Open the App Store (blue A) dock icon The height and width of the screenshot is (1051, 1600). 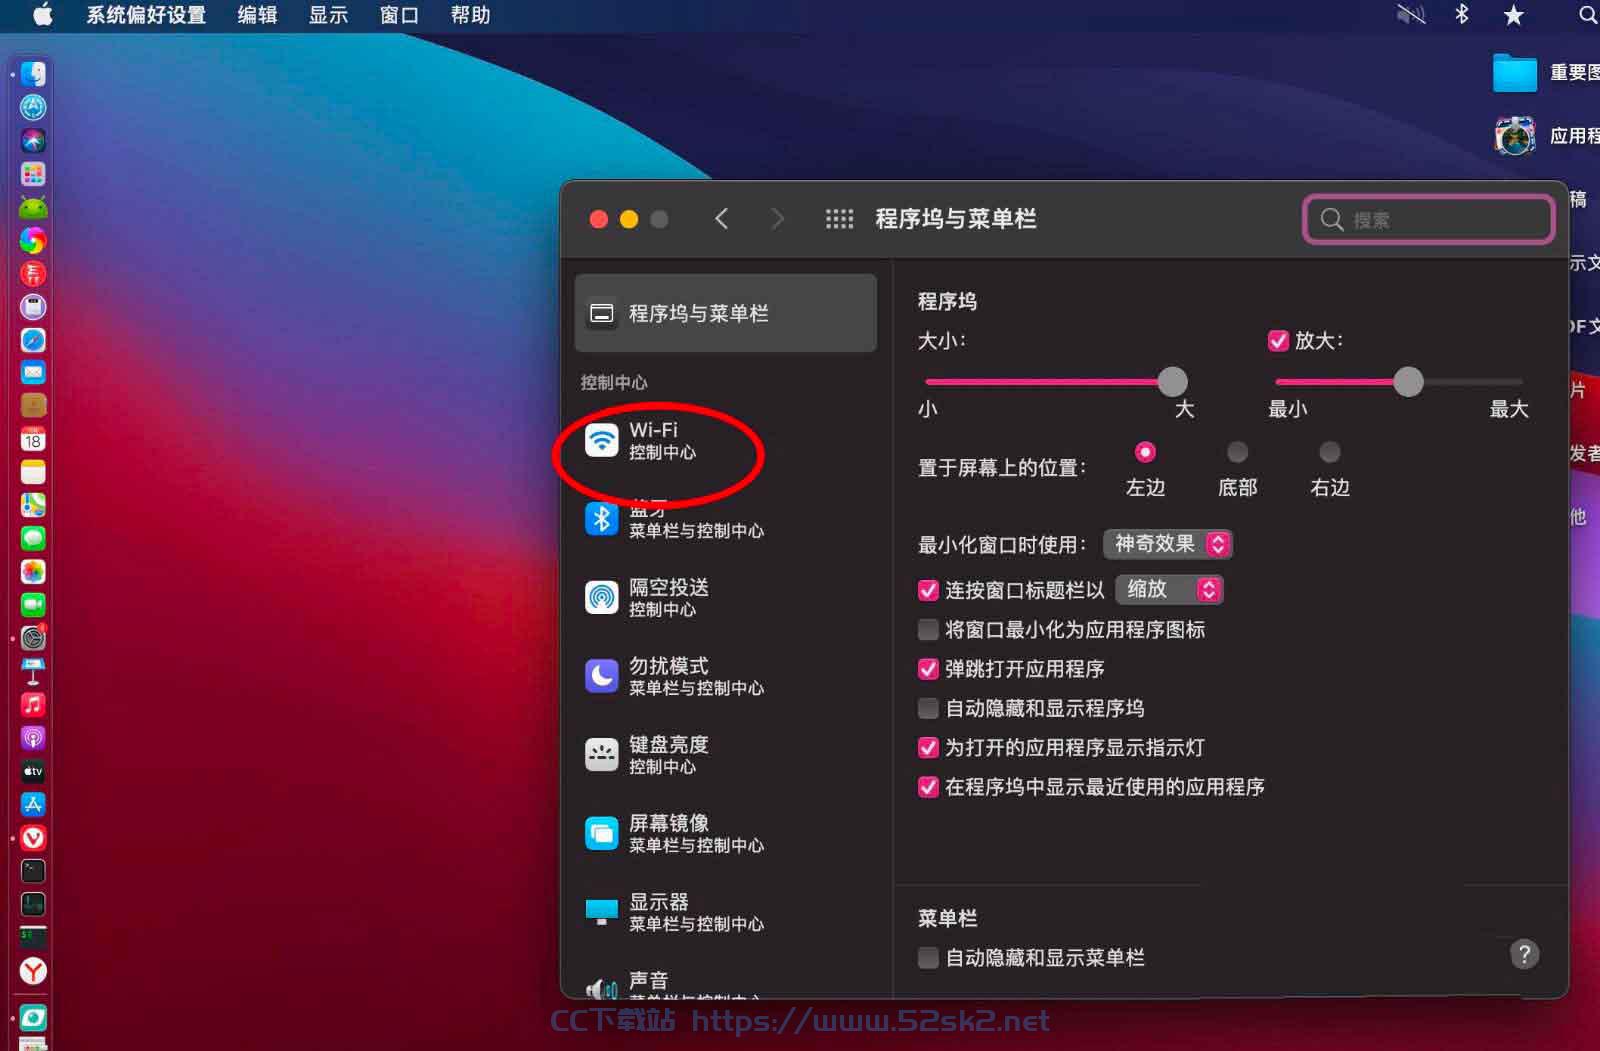(x=33, y=804)
